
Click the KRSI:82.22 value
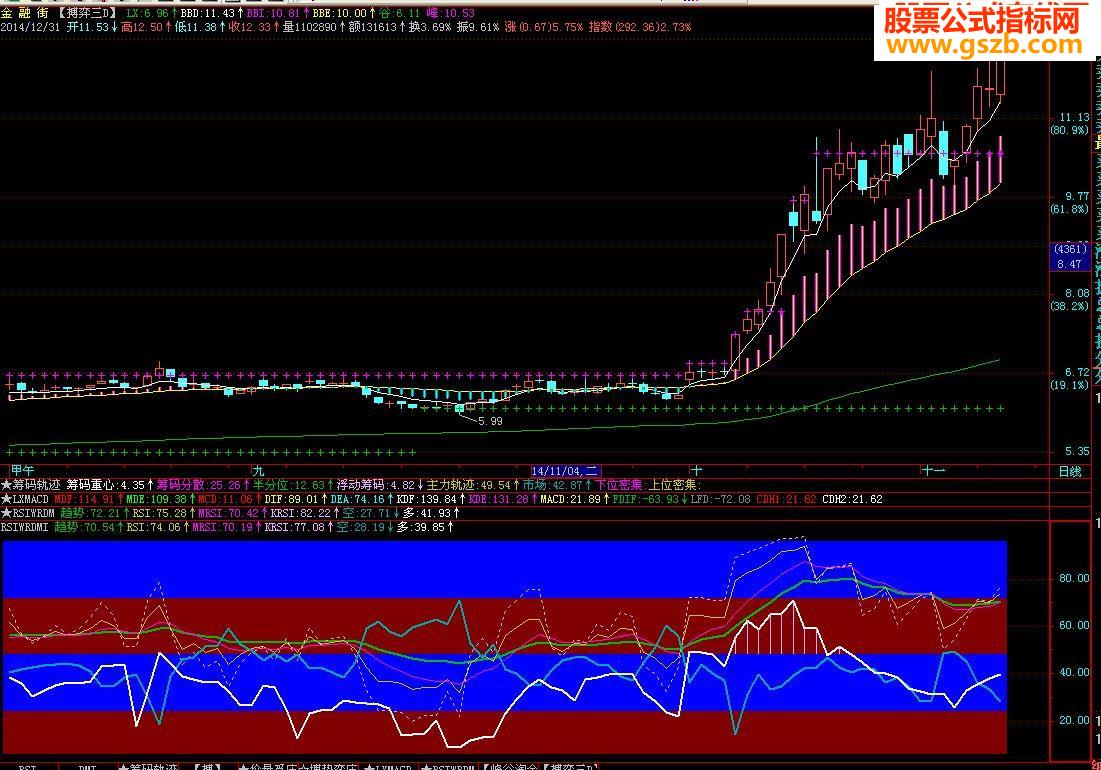[x=301, y=513]
